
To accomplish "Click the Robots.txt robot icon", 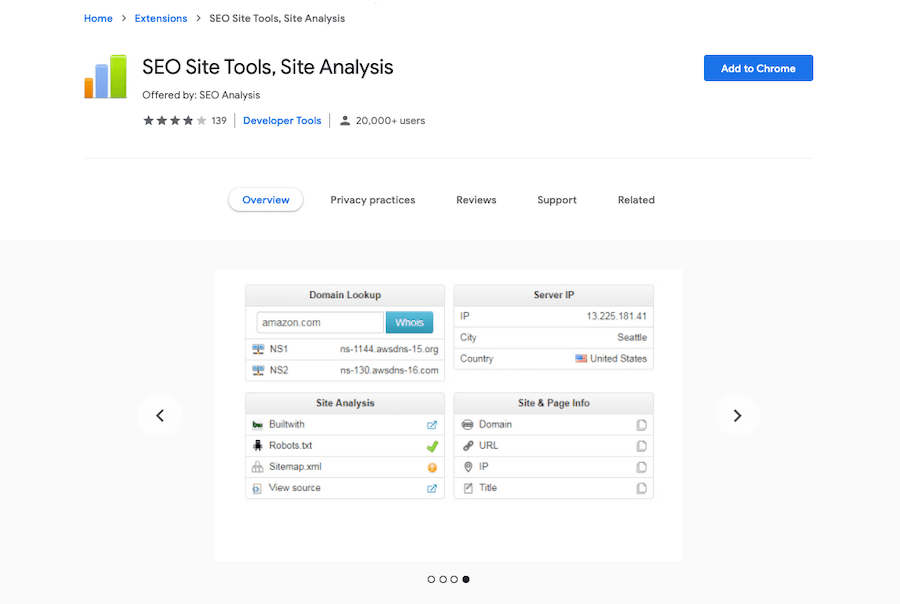I will (258, 446).
